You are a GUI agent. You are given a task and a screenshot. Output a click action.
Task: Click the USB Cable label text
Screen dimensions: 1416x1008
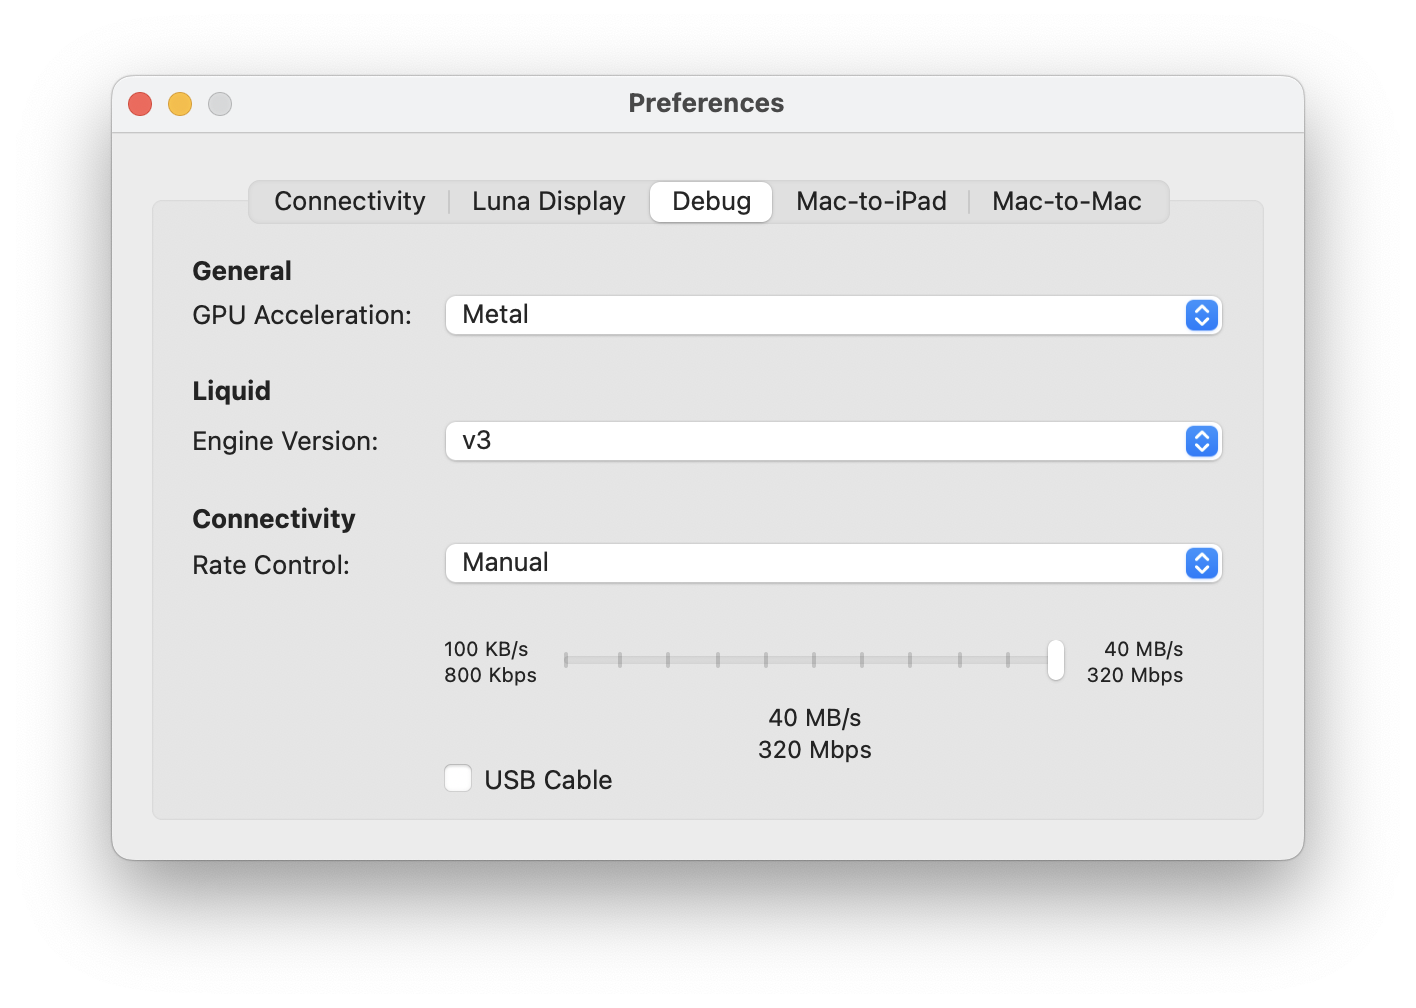(x=548, y=780)
